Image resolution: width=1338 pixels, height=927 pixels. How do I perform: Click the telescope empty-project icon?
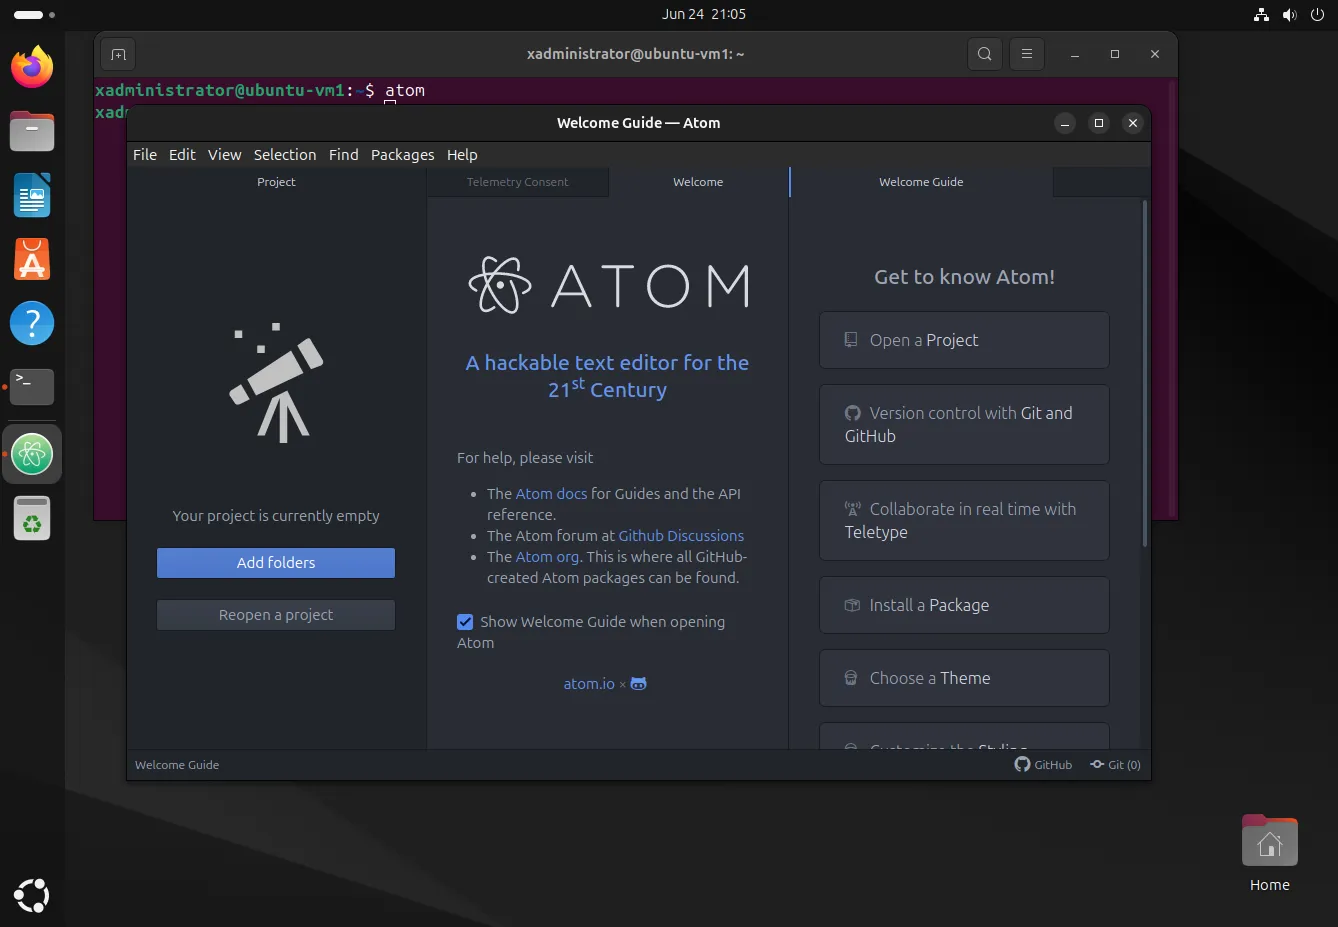click(276, 382)
